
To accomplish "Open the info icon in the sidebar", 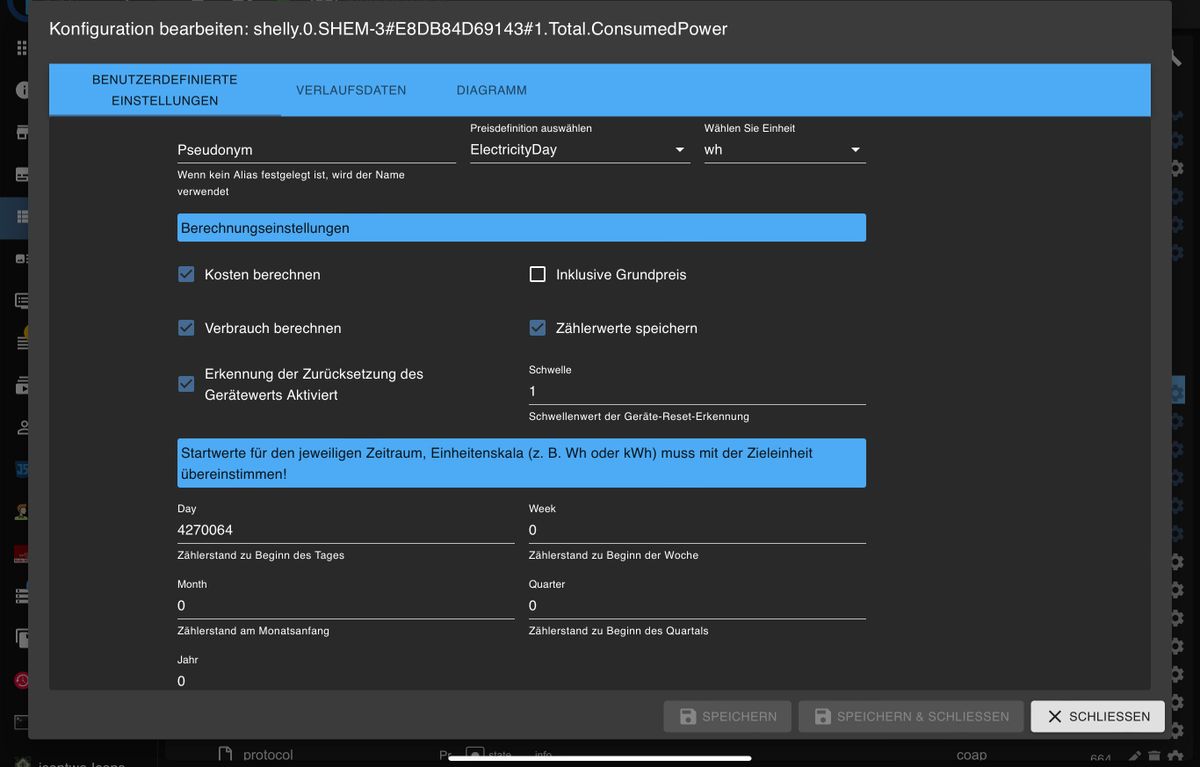I will (22, 90).
